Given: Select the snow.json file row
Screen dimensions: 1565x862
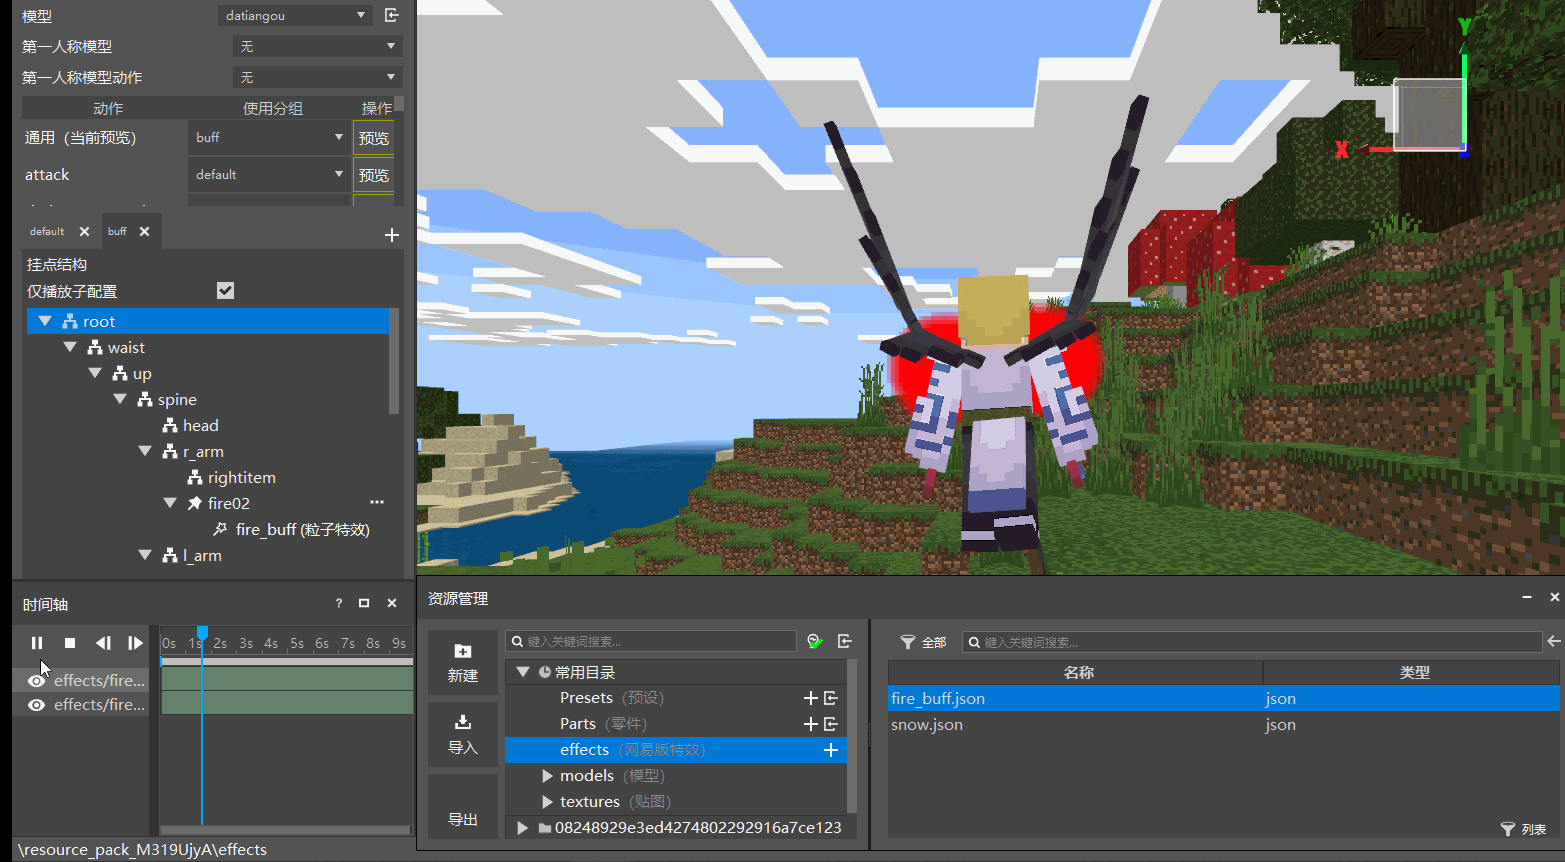Looking at the screenshot, I should [x=1224, y=724].
